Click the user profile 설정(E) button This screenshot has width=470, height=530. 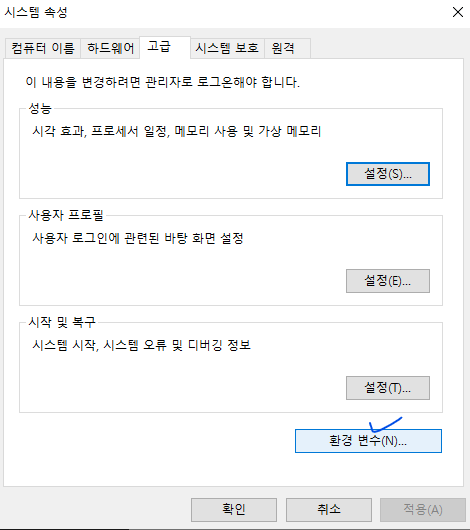click(x=388, y=281)
